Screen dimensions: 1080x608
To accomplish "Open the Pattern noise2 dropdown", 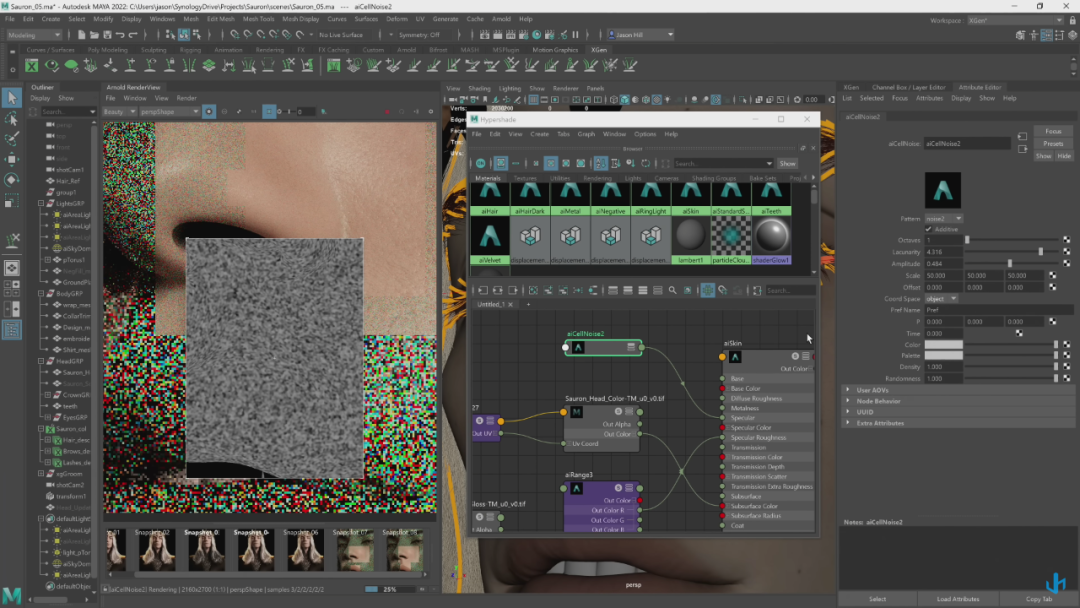I will tap(943, 218).
